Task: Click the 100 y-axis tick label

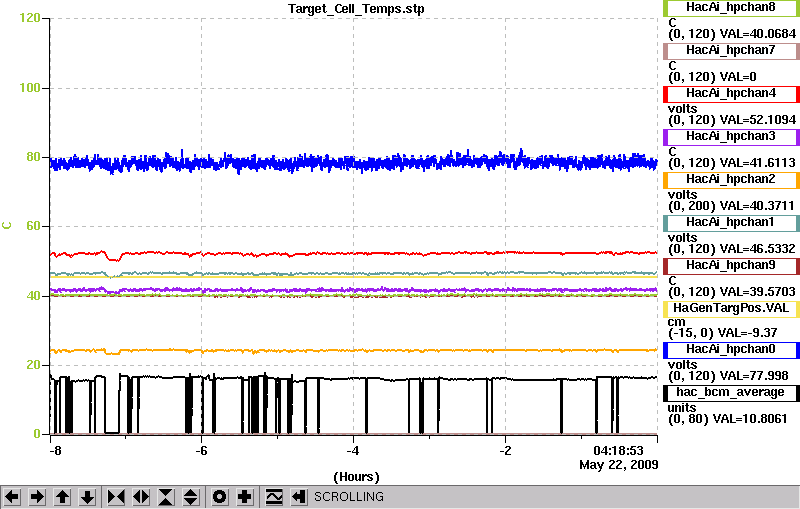Action: tap(30, 88)
